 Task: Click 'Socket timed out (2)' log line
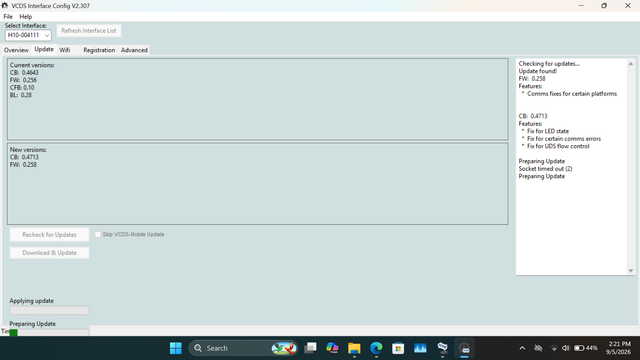pyautogui.click(x=545, y=169)
